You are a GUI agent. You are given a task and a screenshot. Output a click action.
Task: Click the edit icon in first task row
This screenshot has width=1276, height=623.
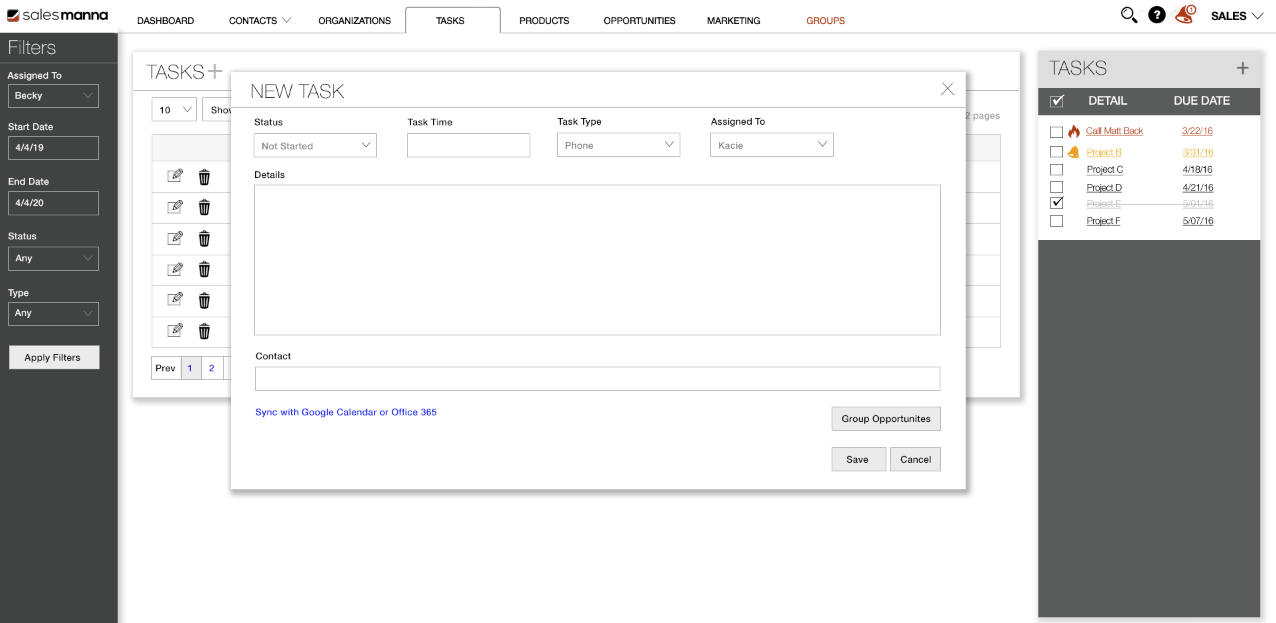175,176
